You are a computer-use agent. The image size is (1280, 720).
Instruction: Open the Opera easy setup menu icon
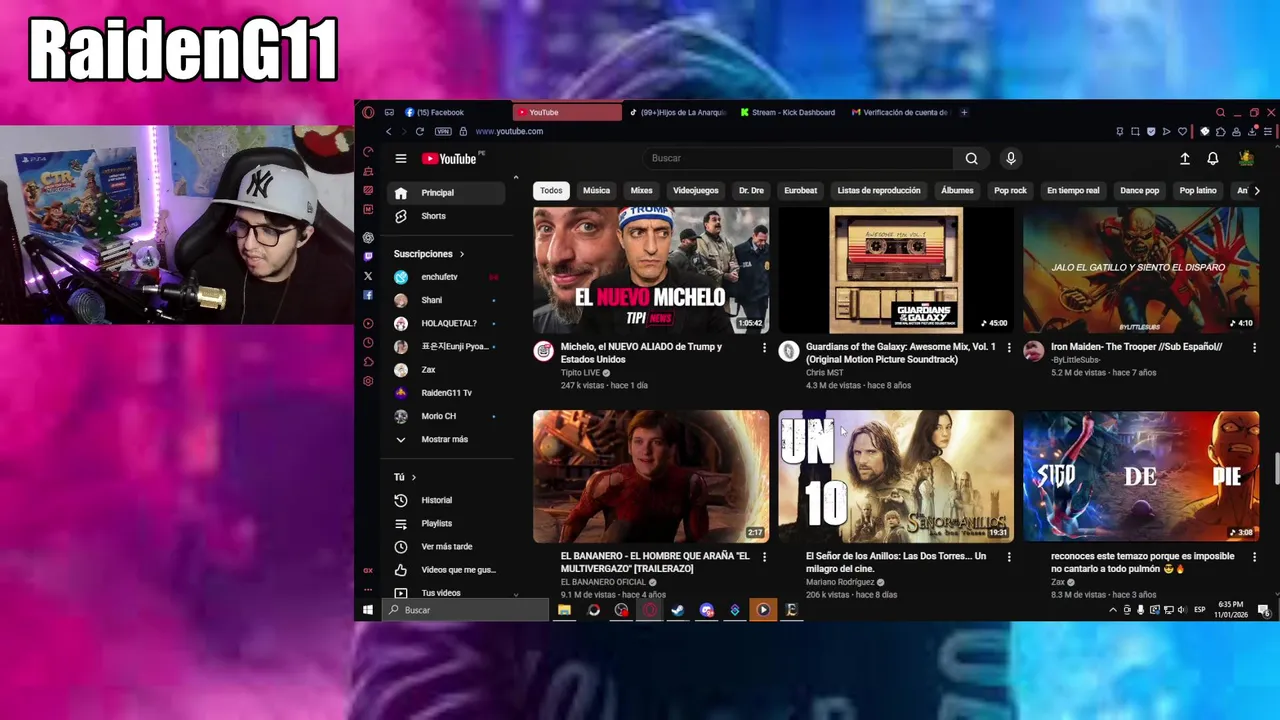[x=1268, y=131]
